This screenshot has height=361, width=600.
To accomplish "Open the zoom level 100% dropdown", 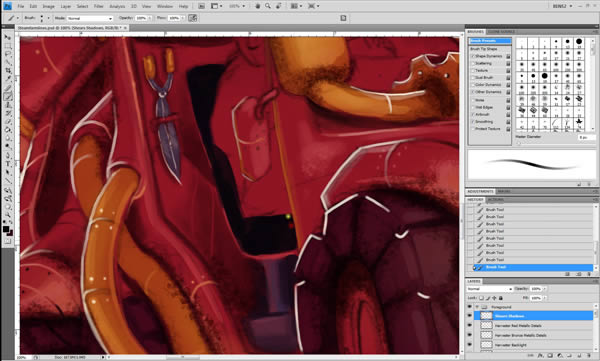I will 237,6.
